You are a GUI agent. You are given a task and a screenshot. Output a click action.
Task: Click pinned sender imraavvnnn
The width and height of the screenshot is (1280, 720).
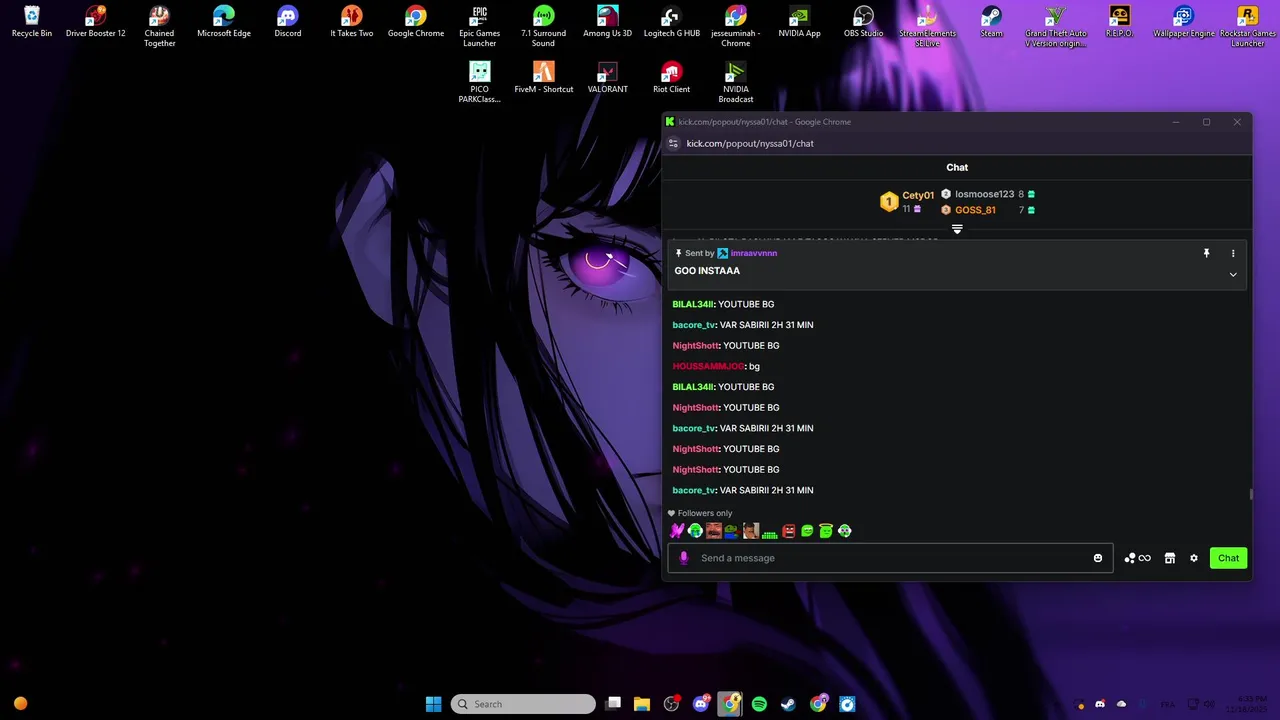(x=754, y=254)
